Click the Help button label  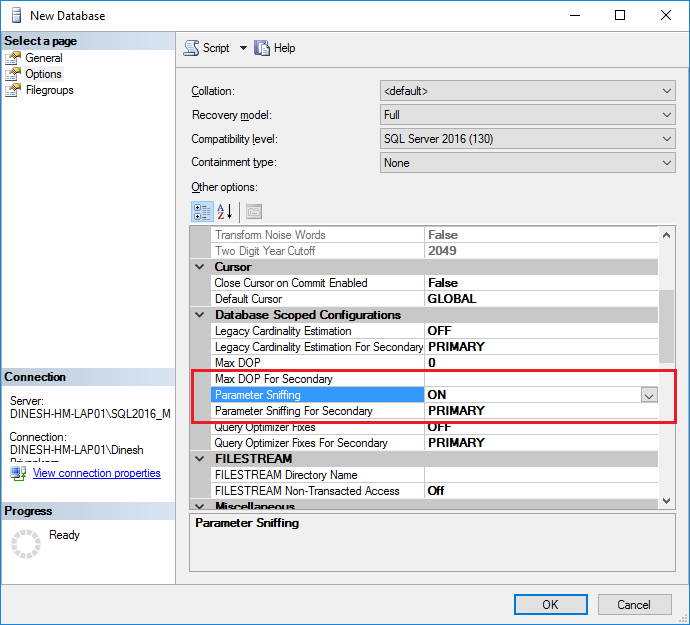[284, 48]
